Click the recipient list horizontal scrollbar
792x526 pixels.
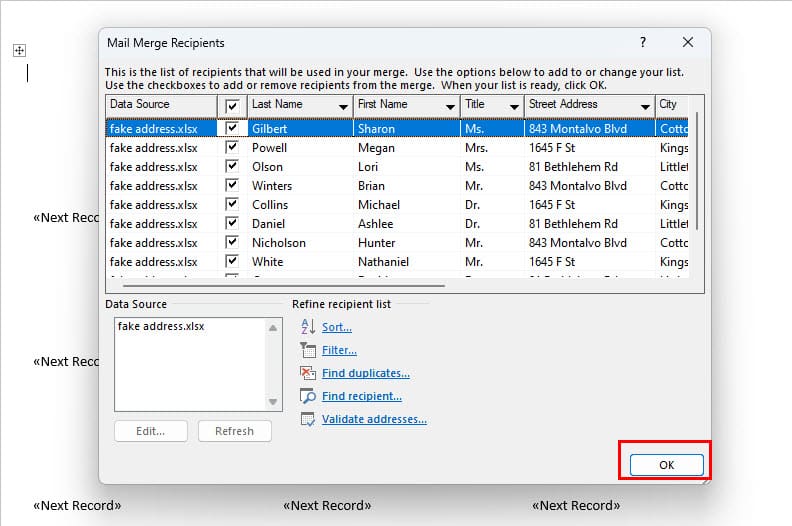tap(284, 285)
